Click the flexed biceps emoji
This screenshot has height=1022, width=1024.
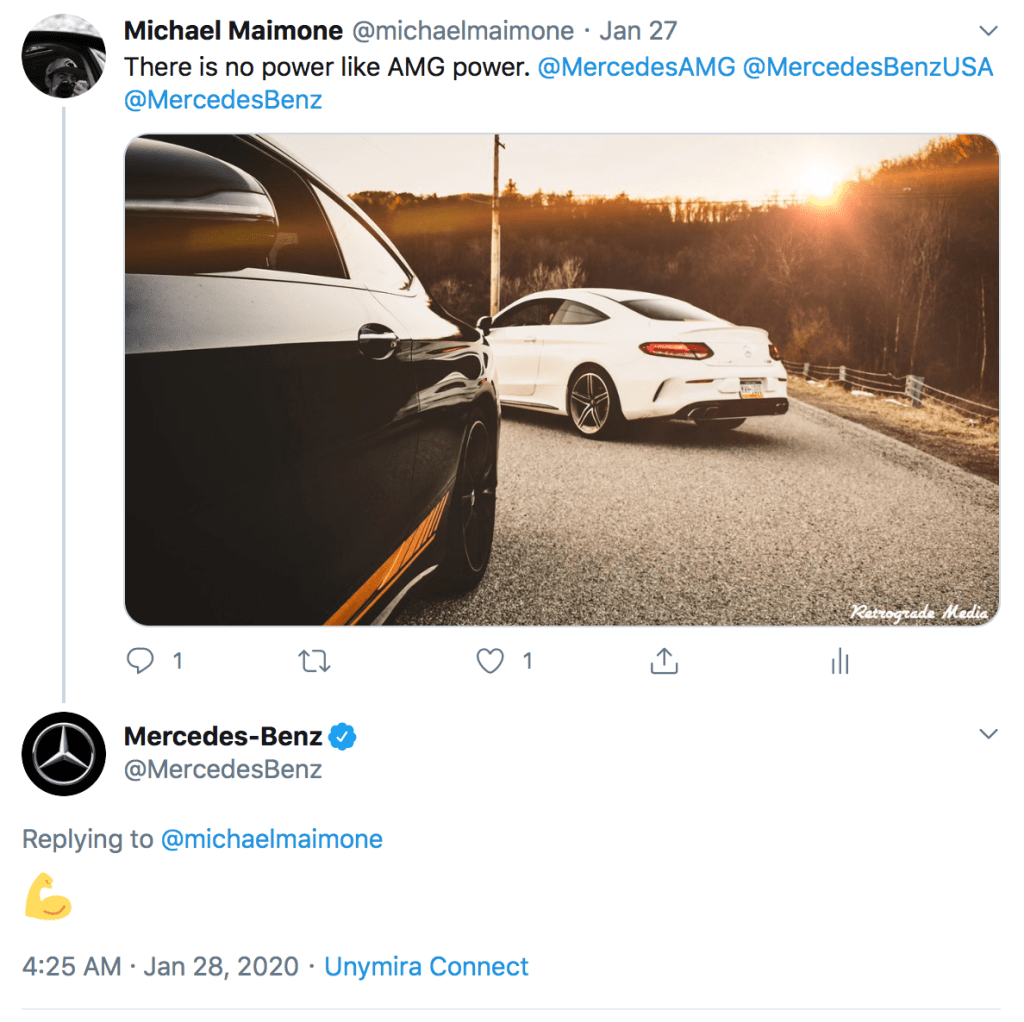pos(48,897)
